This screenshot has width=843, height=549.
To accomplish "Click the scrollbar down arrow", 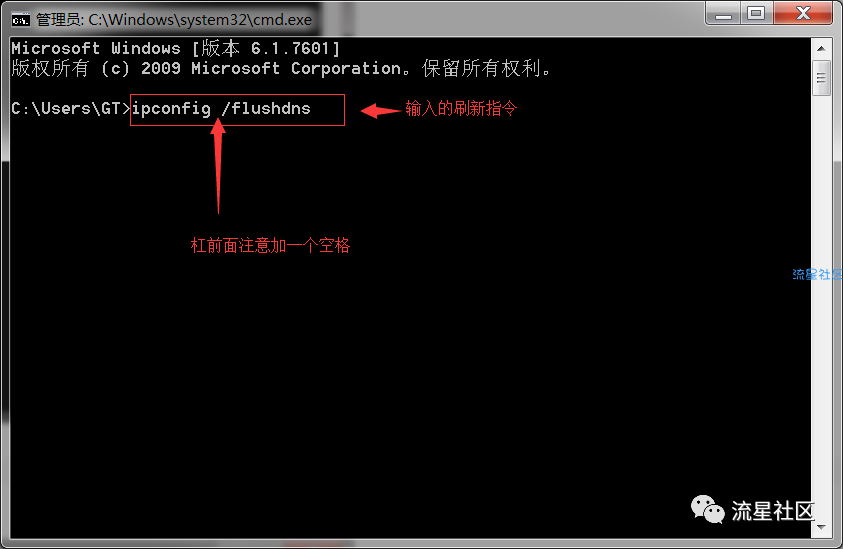I will 821,527.
